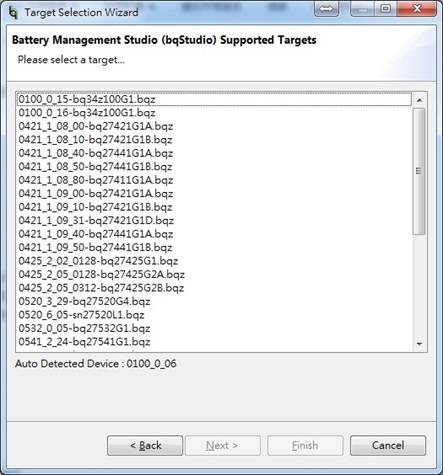This screenshot has width=443, height=475.
Task: Click the double-arrow button in title bar
Action: tap(326, 9)
